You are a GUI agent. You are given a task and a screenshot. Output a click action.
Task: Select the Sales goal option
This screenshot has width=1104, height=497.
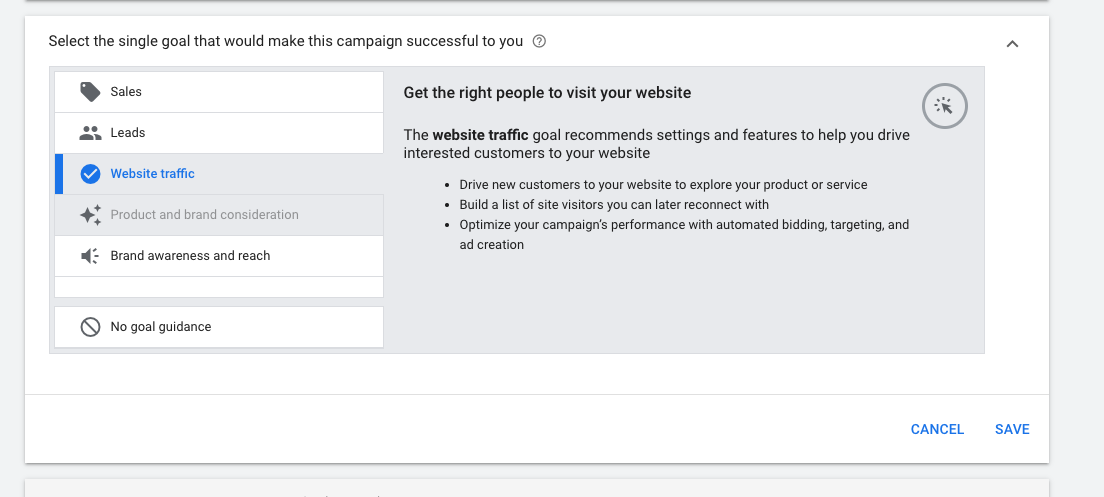pos(126,92)
